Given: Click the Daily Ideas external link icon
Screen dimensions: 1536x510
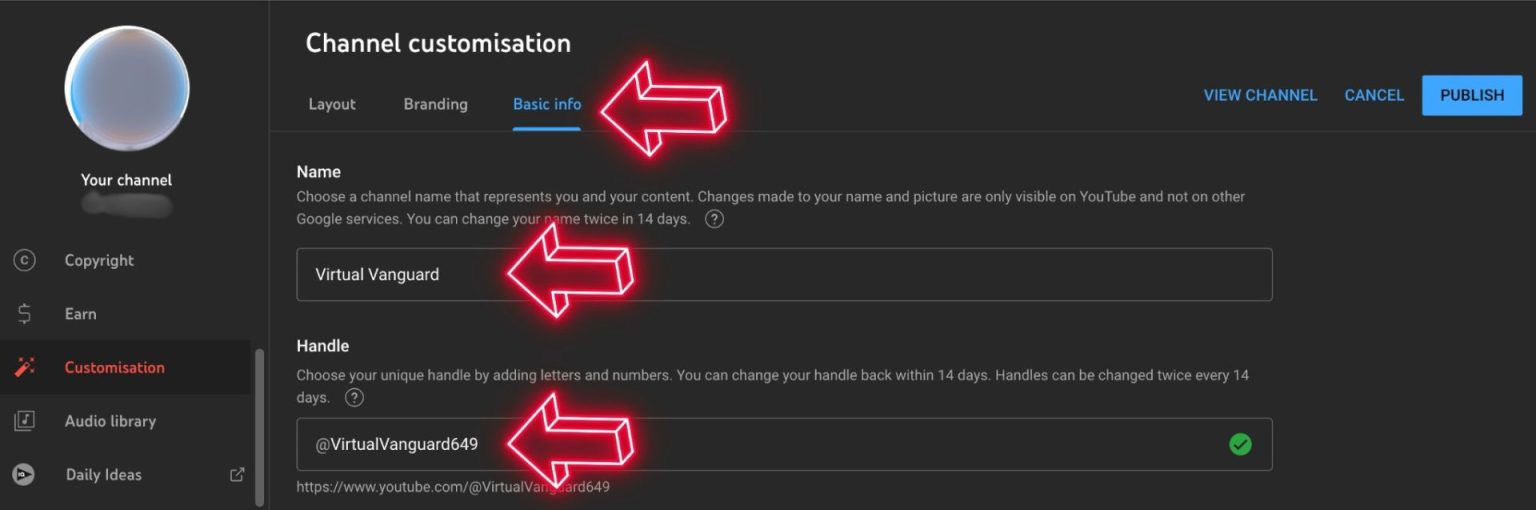Looking at the screenshot, I should (x=237, y=474).
